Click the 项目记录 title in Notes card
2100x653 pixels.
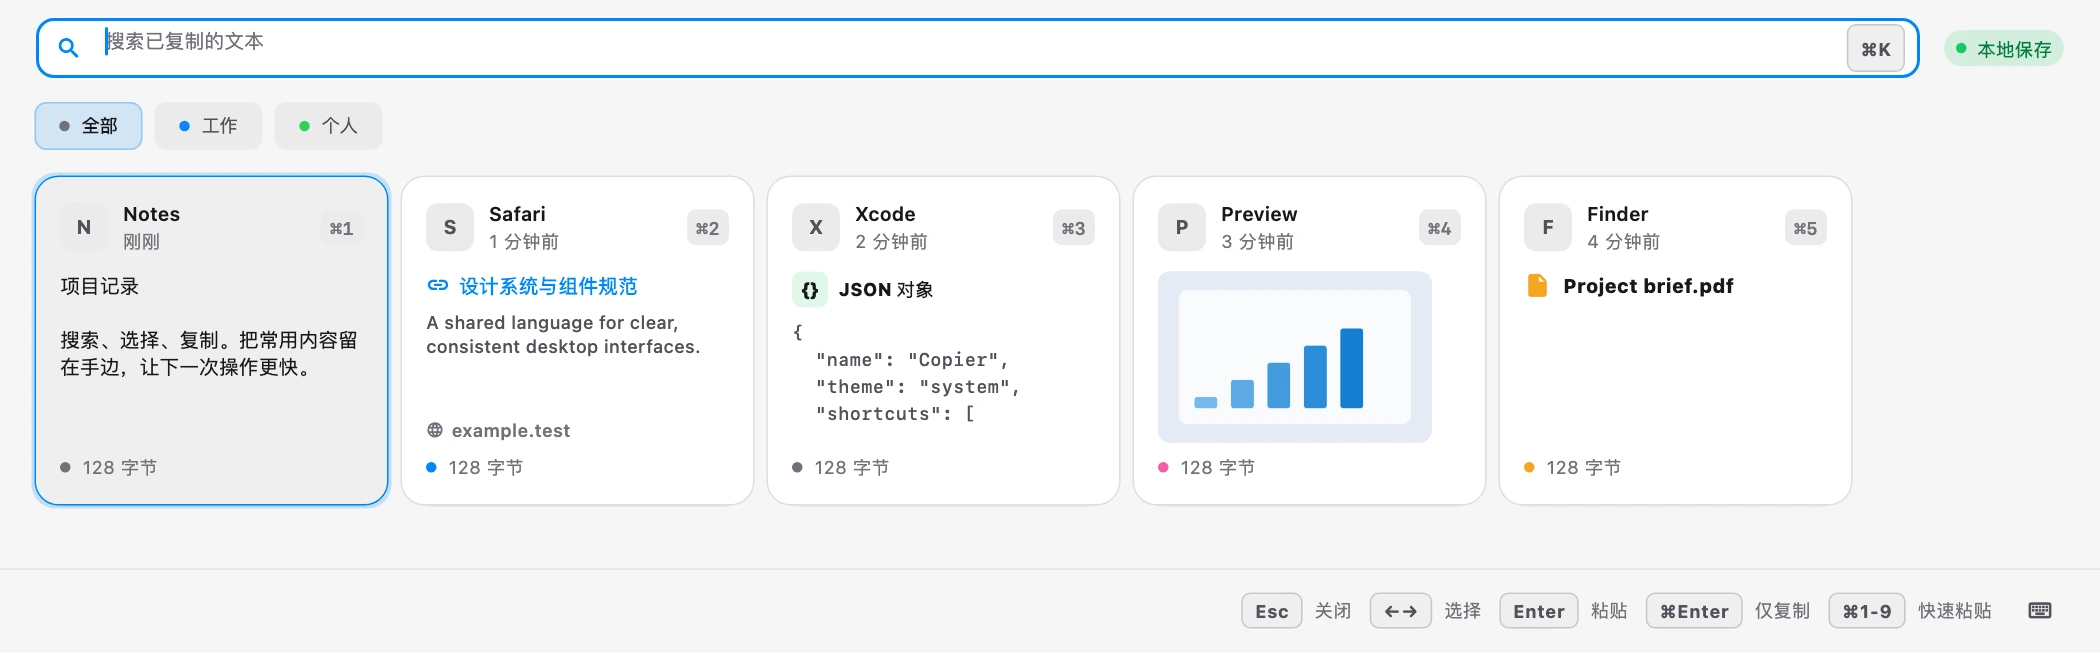click(x=100, y=286)
